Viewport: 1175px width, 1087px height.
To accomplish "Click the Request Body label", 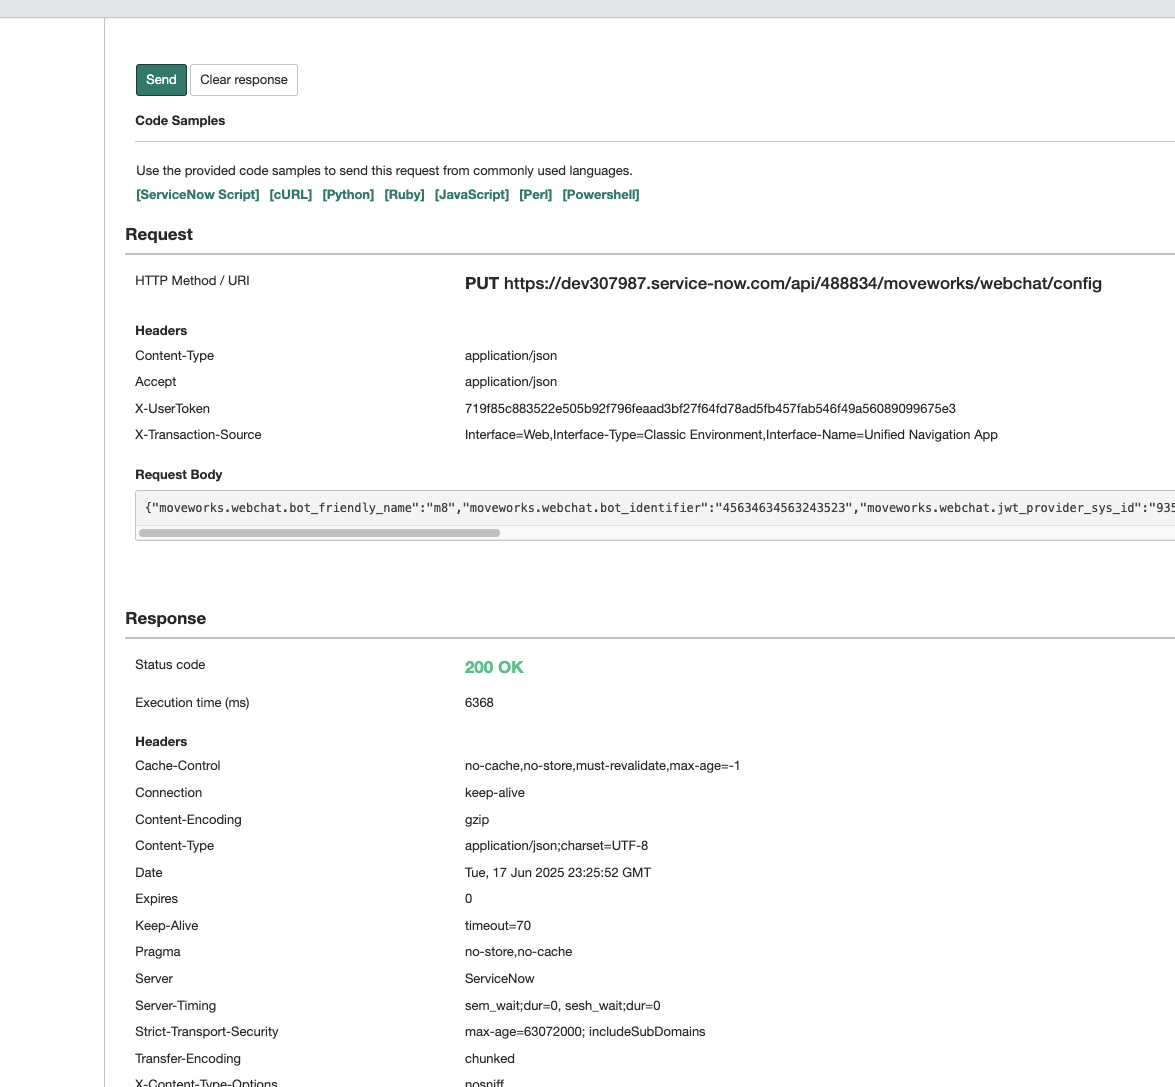I will (x=178, y=475).
